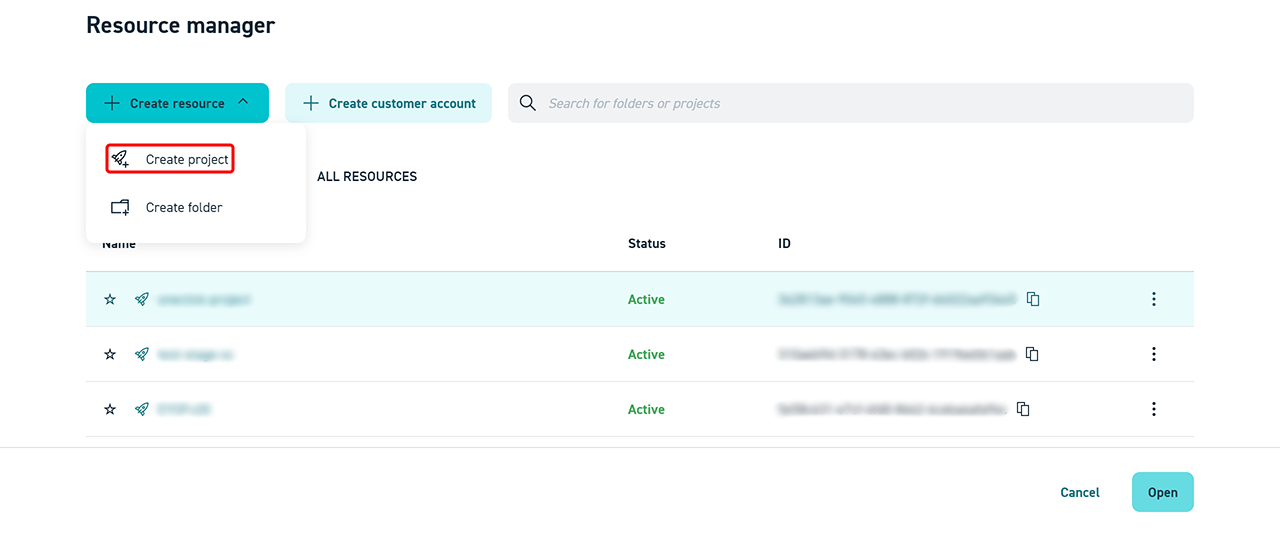Click the Create customer account button
Image resolution: width=1280 pixels, height=536 pixels.
pyautogui.click(x=388, y=103)
